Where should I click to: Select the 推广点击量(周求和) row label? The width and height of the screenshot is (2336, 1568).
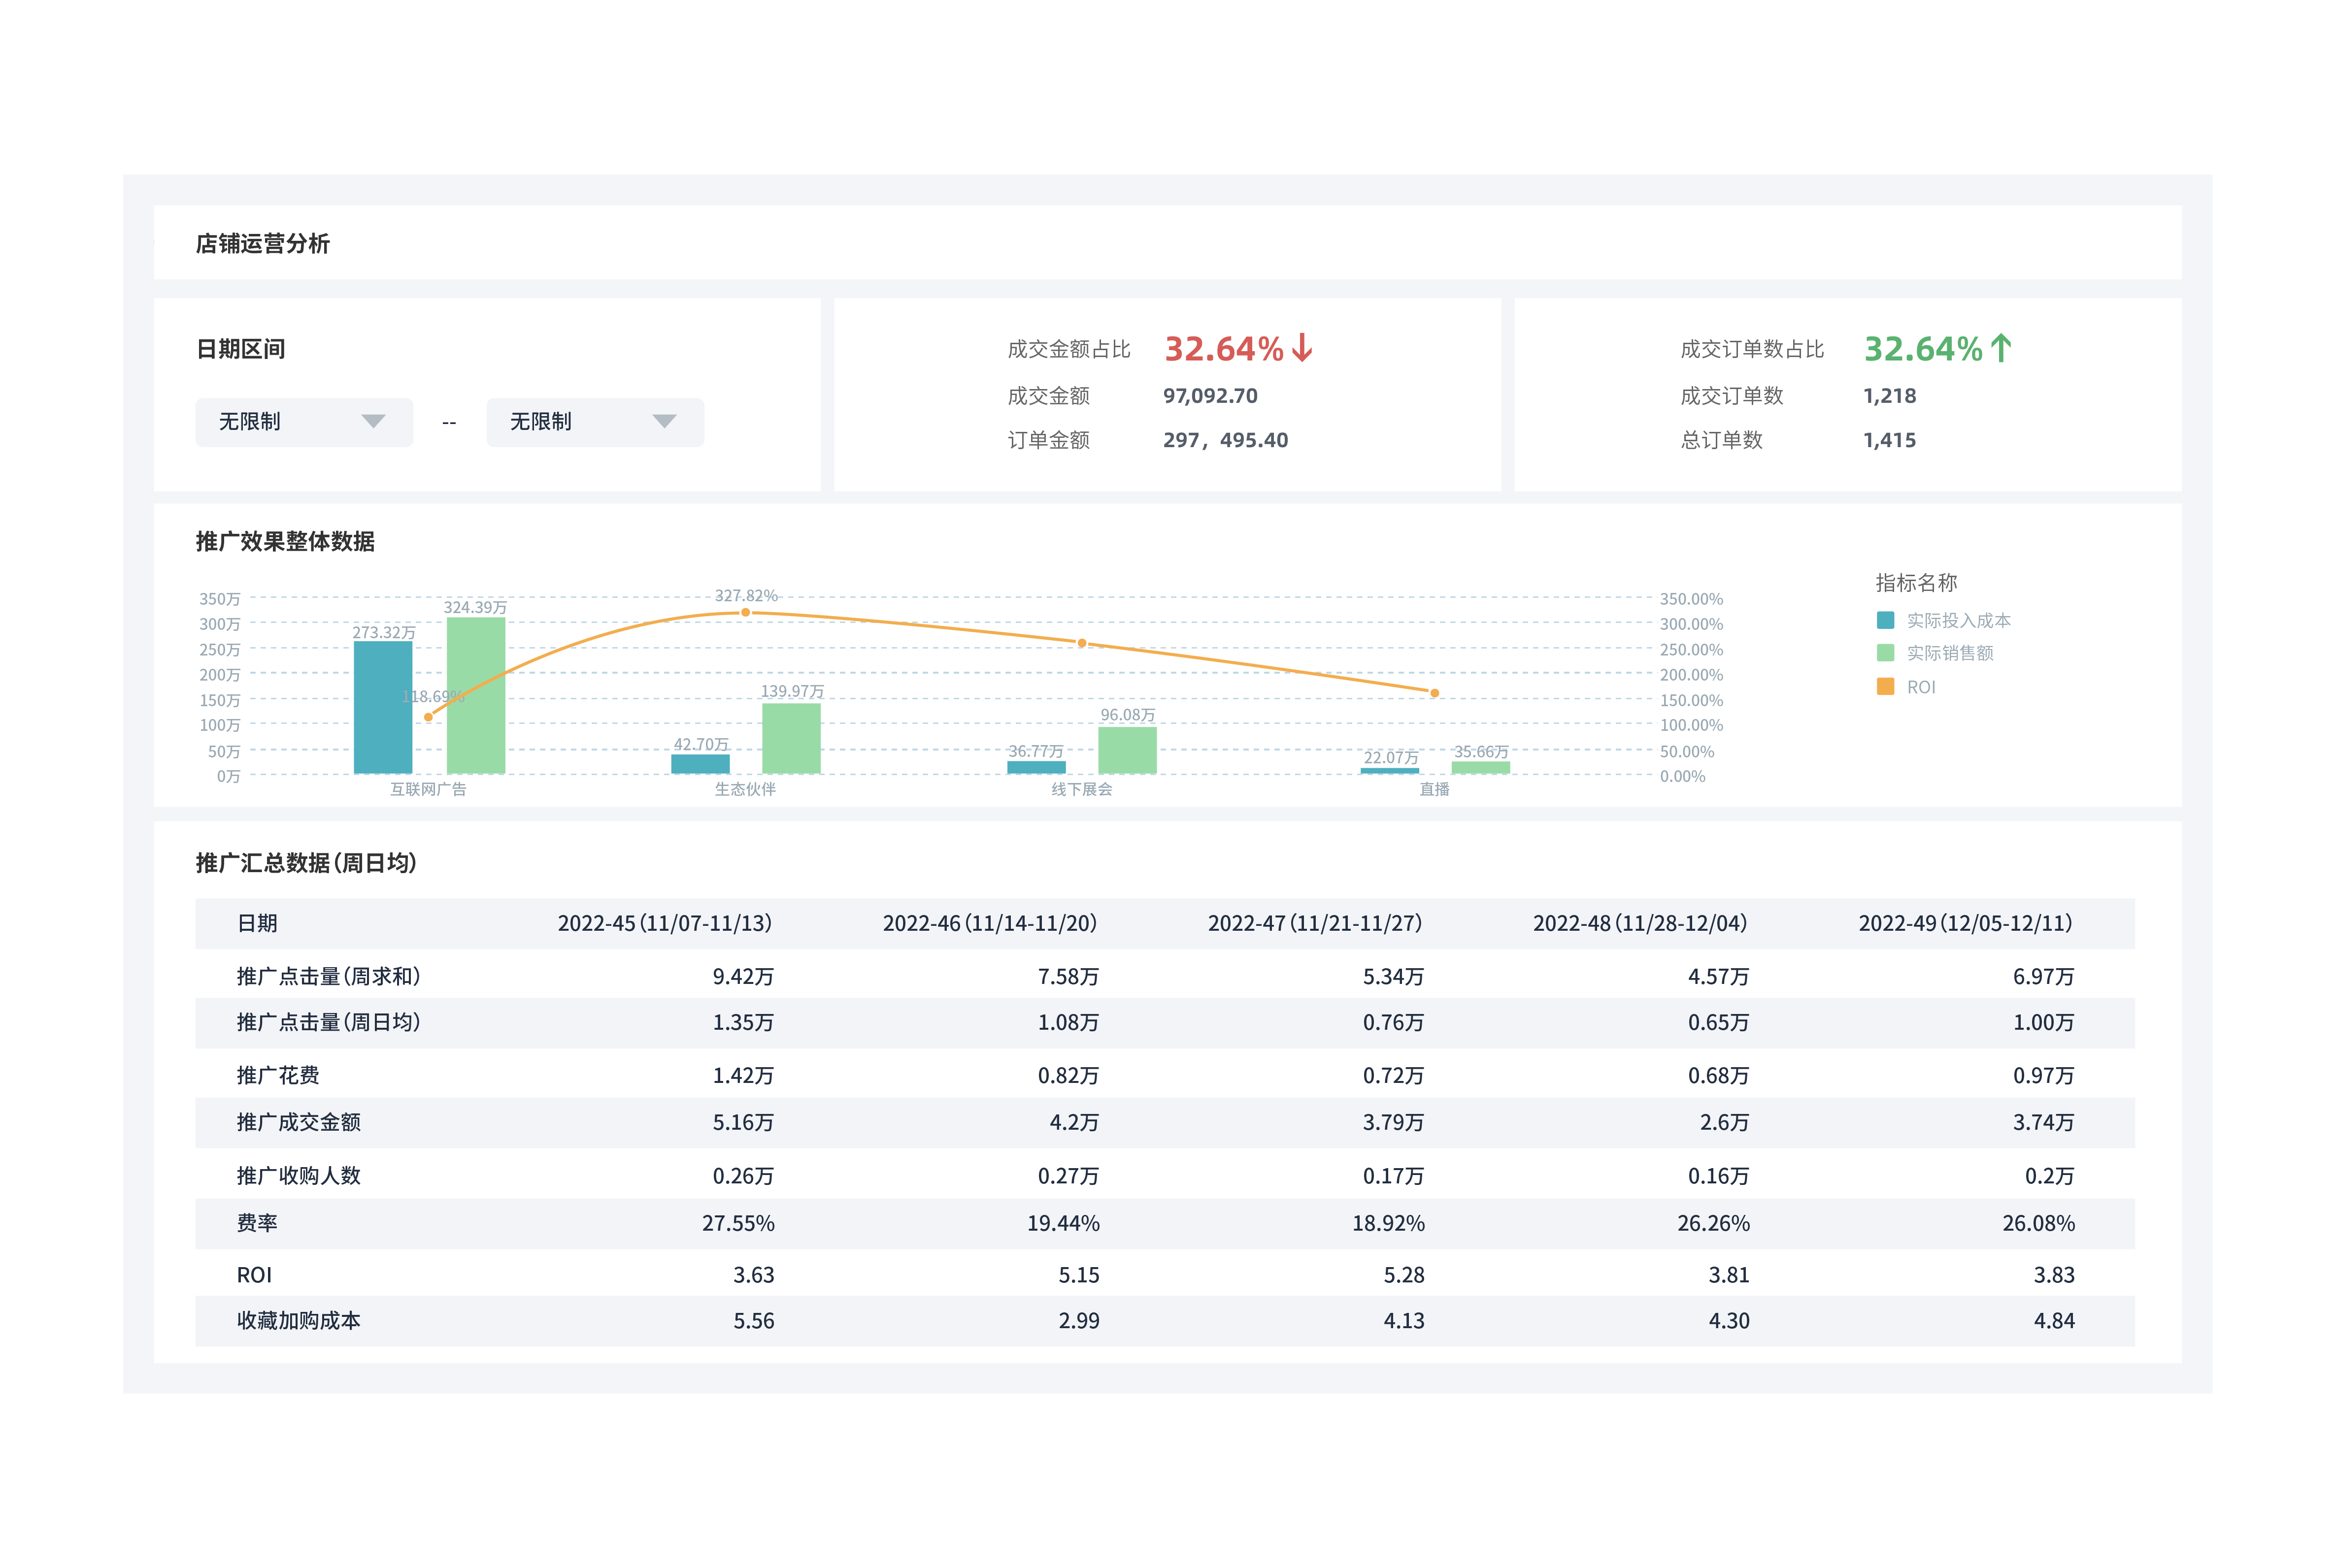tap(329, 977)
